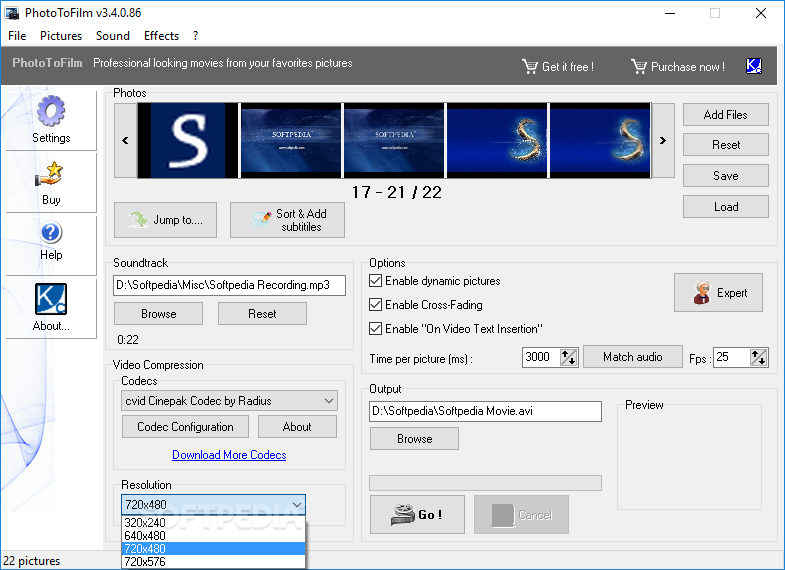Viewport: 785px width, 570px height.
Task: Select first photo thumbnail with S
Action: tap(188, 141)
